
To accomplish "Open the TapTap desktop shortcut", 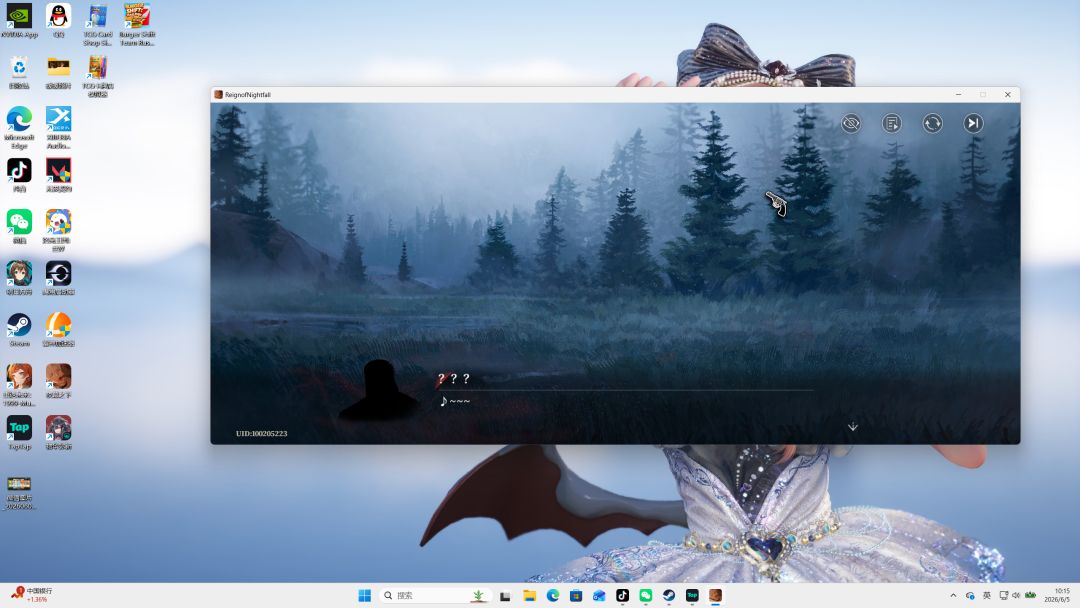I will click(19, 433).
